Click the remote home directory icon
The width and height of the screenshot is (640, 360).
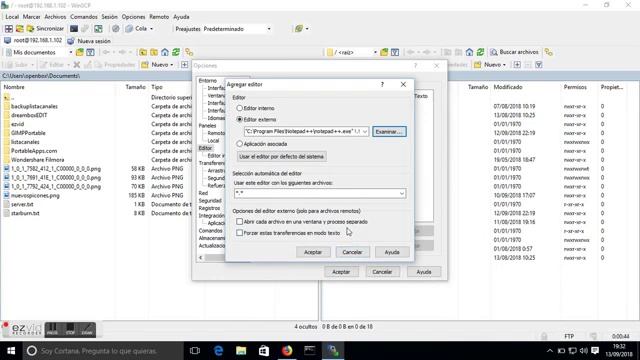pyautogui.click(x=469, y=52)
